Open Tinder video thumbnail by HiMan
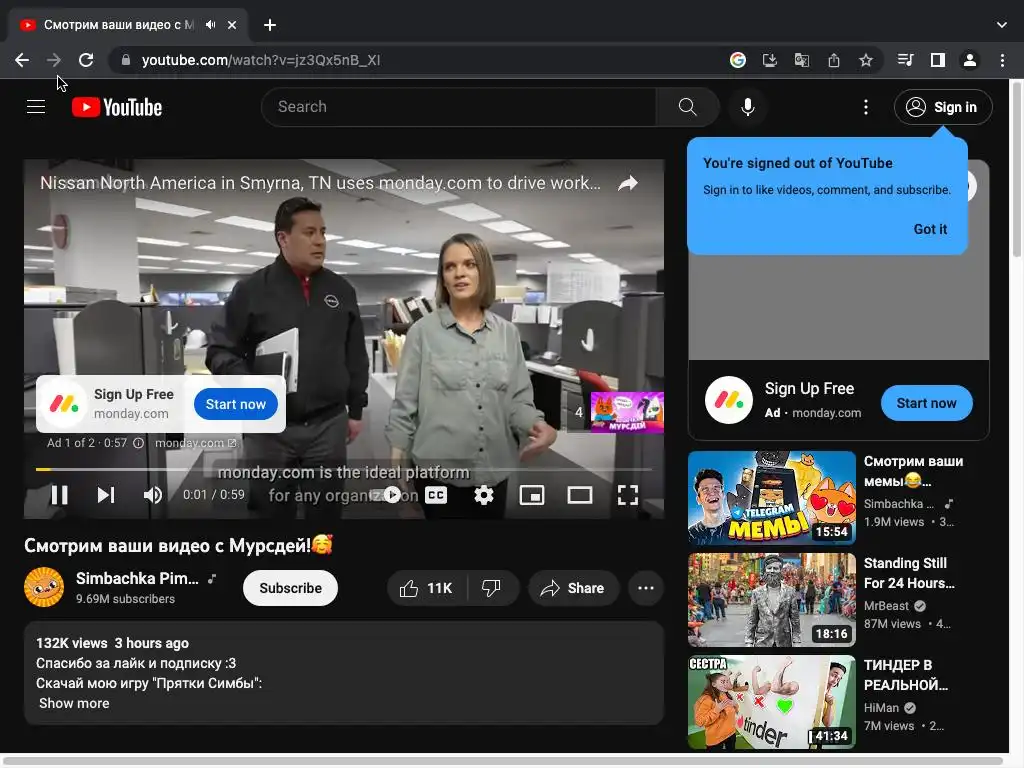The image size is (1024, 768). 771,701
